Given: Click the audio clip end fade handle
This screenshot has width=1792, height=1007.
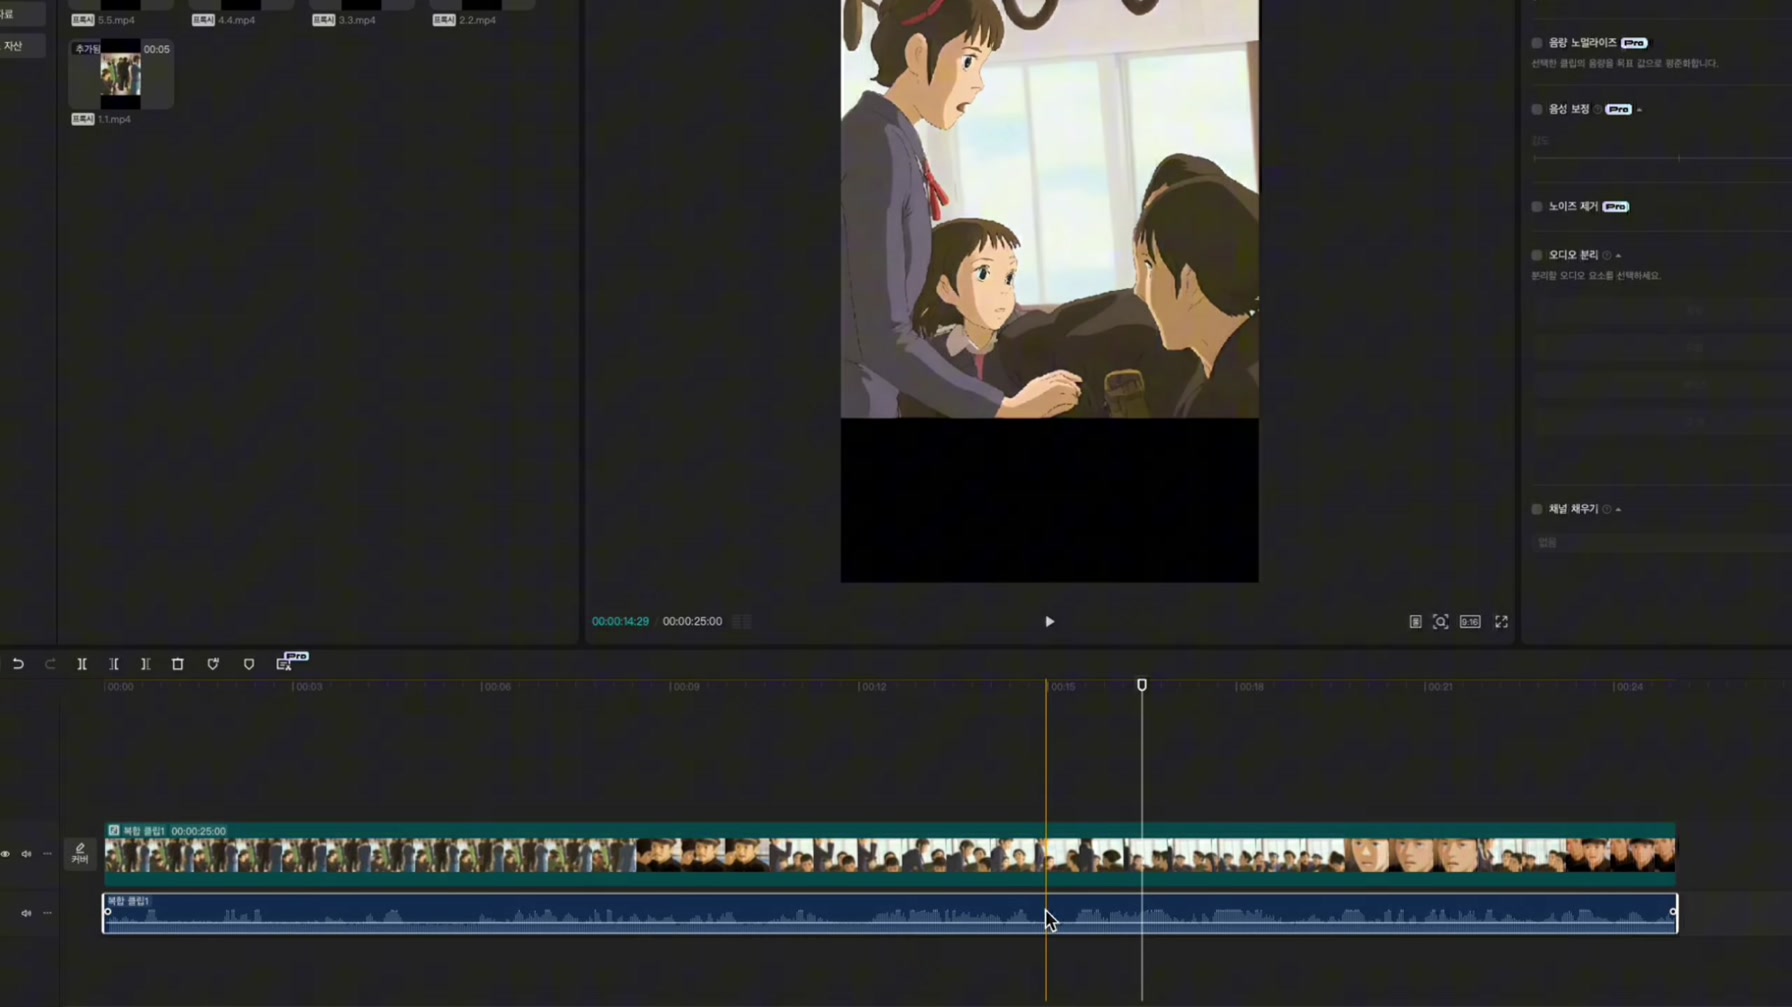Looking at the screenshot, I should point(1673,911).
